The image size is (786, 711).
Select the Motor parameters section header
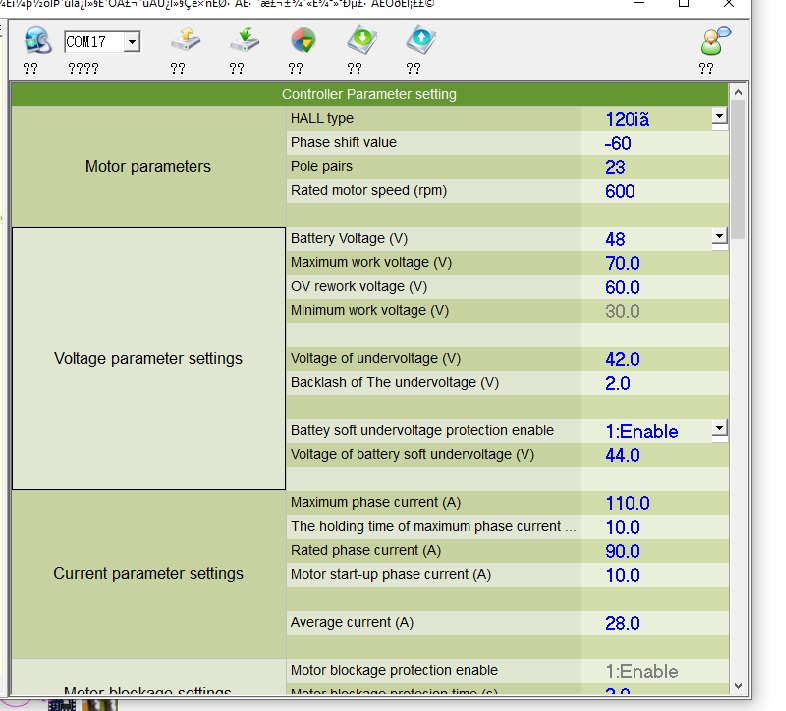click(148, 166)
